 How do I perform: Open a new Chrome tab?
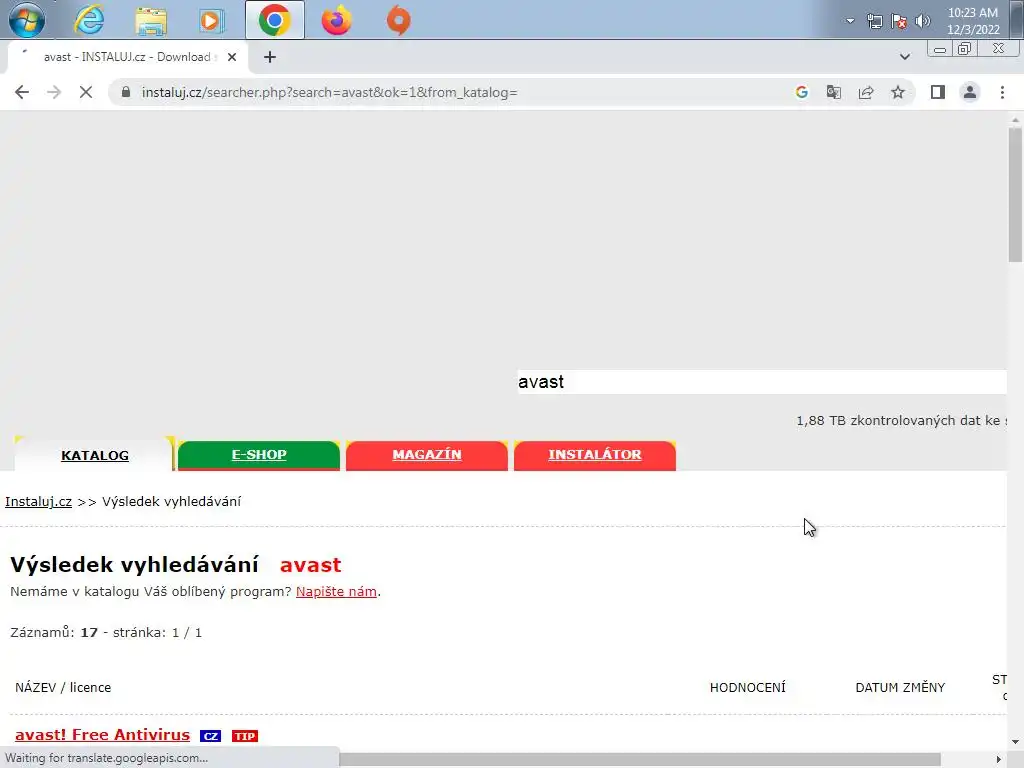tap(270, 57)
